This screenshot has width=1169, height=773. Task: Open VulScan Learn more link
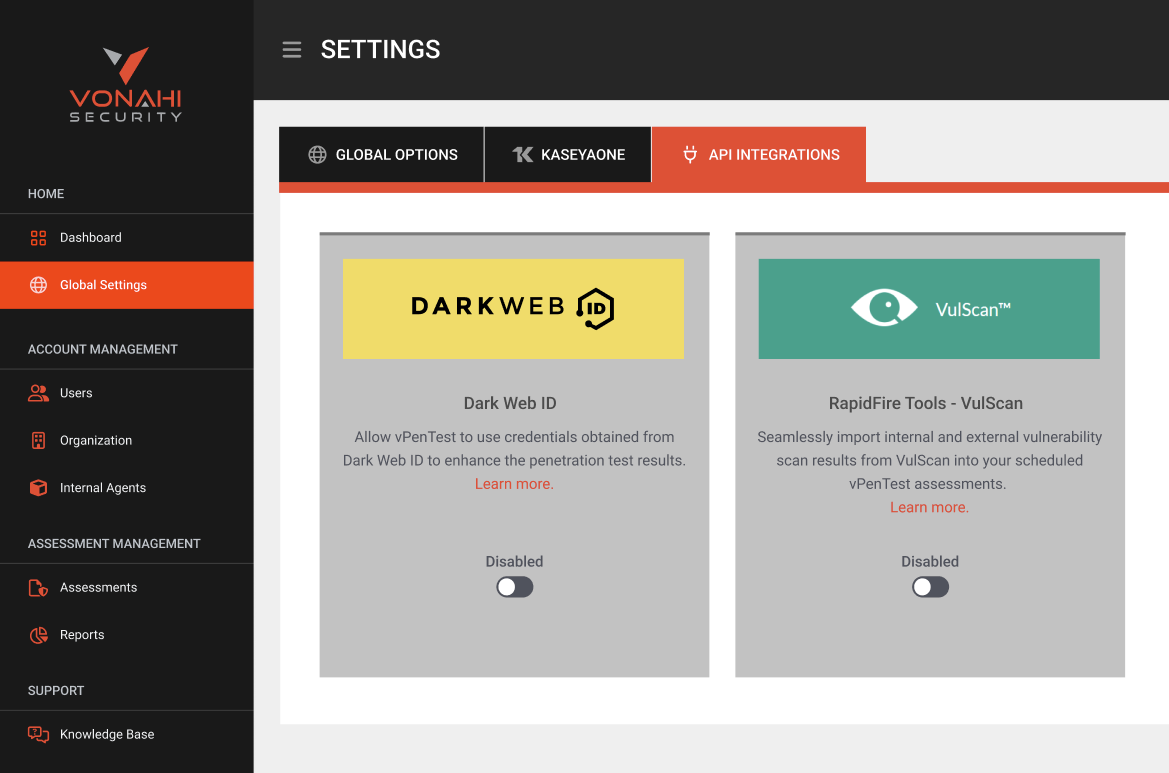pyautogui.click(x=929, y=507)
